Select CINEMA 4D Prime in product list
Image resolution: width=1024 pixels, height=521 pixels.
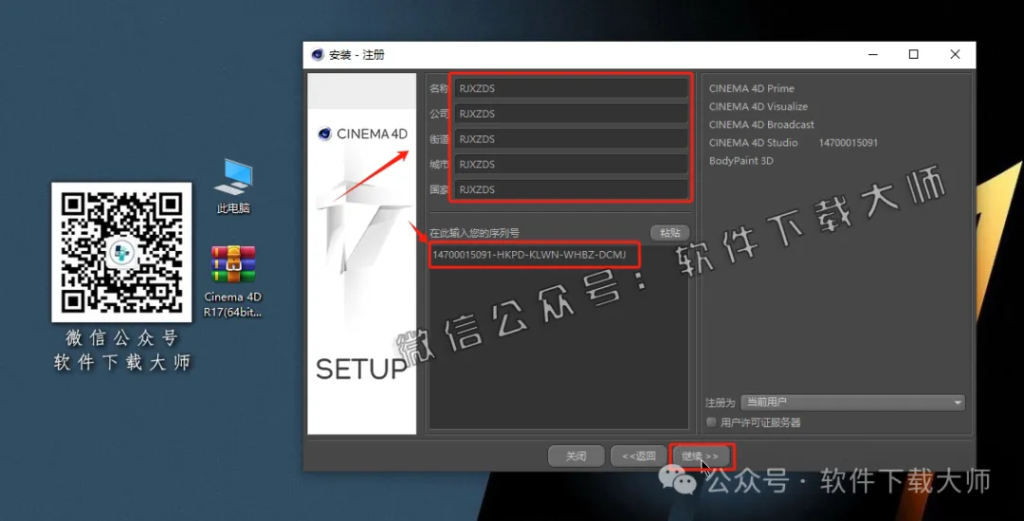(x=752, y=88)
